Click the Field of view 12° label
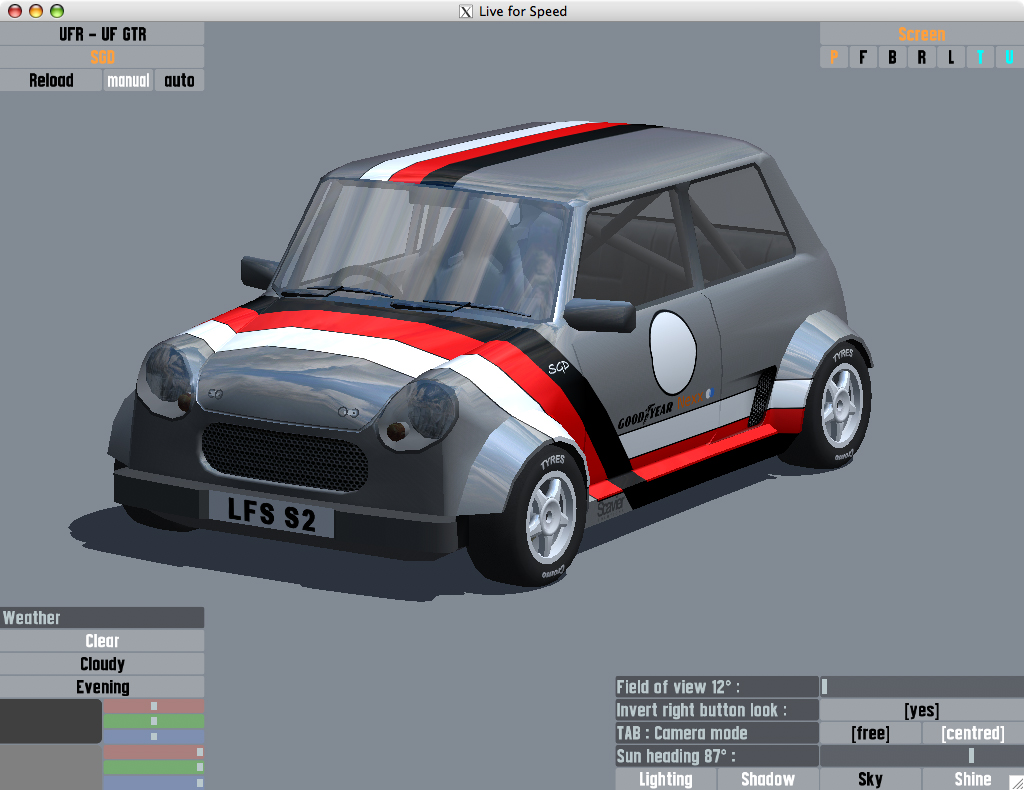 click(x=717, y=687)
